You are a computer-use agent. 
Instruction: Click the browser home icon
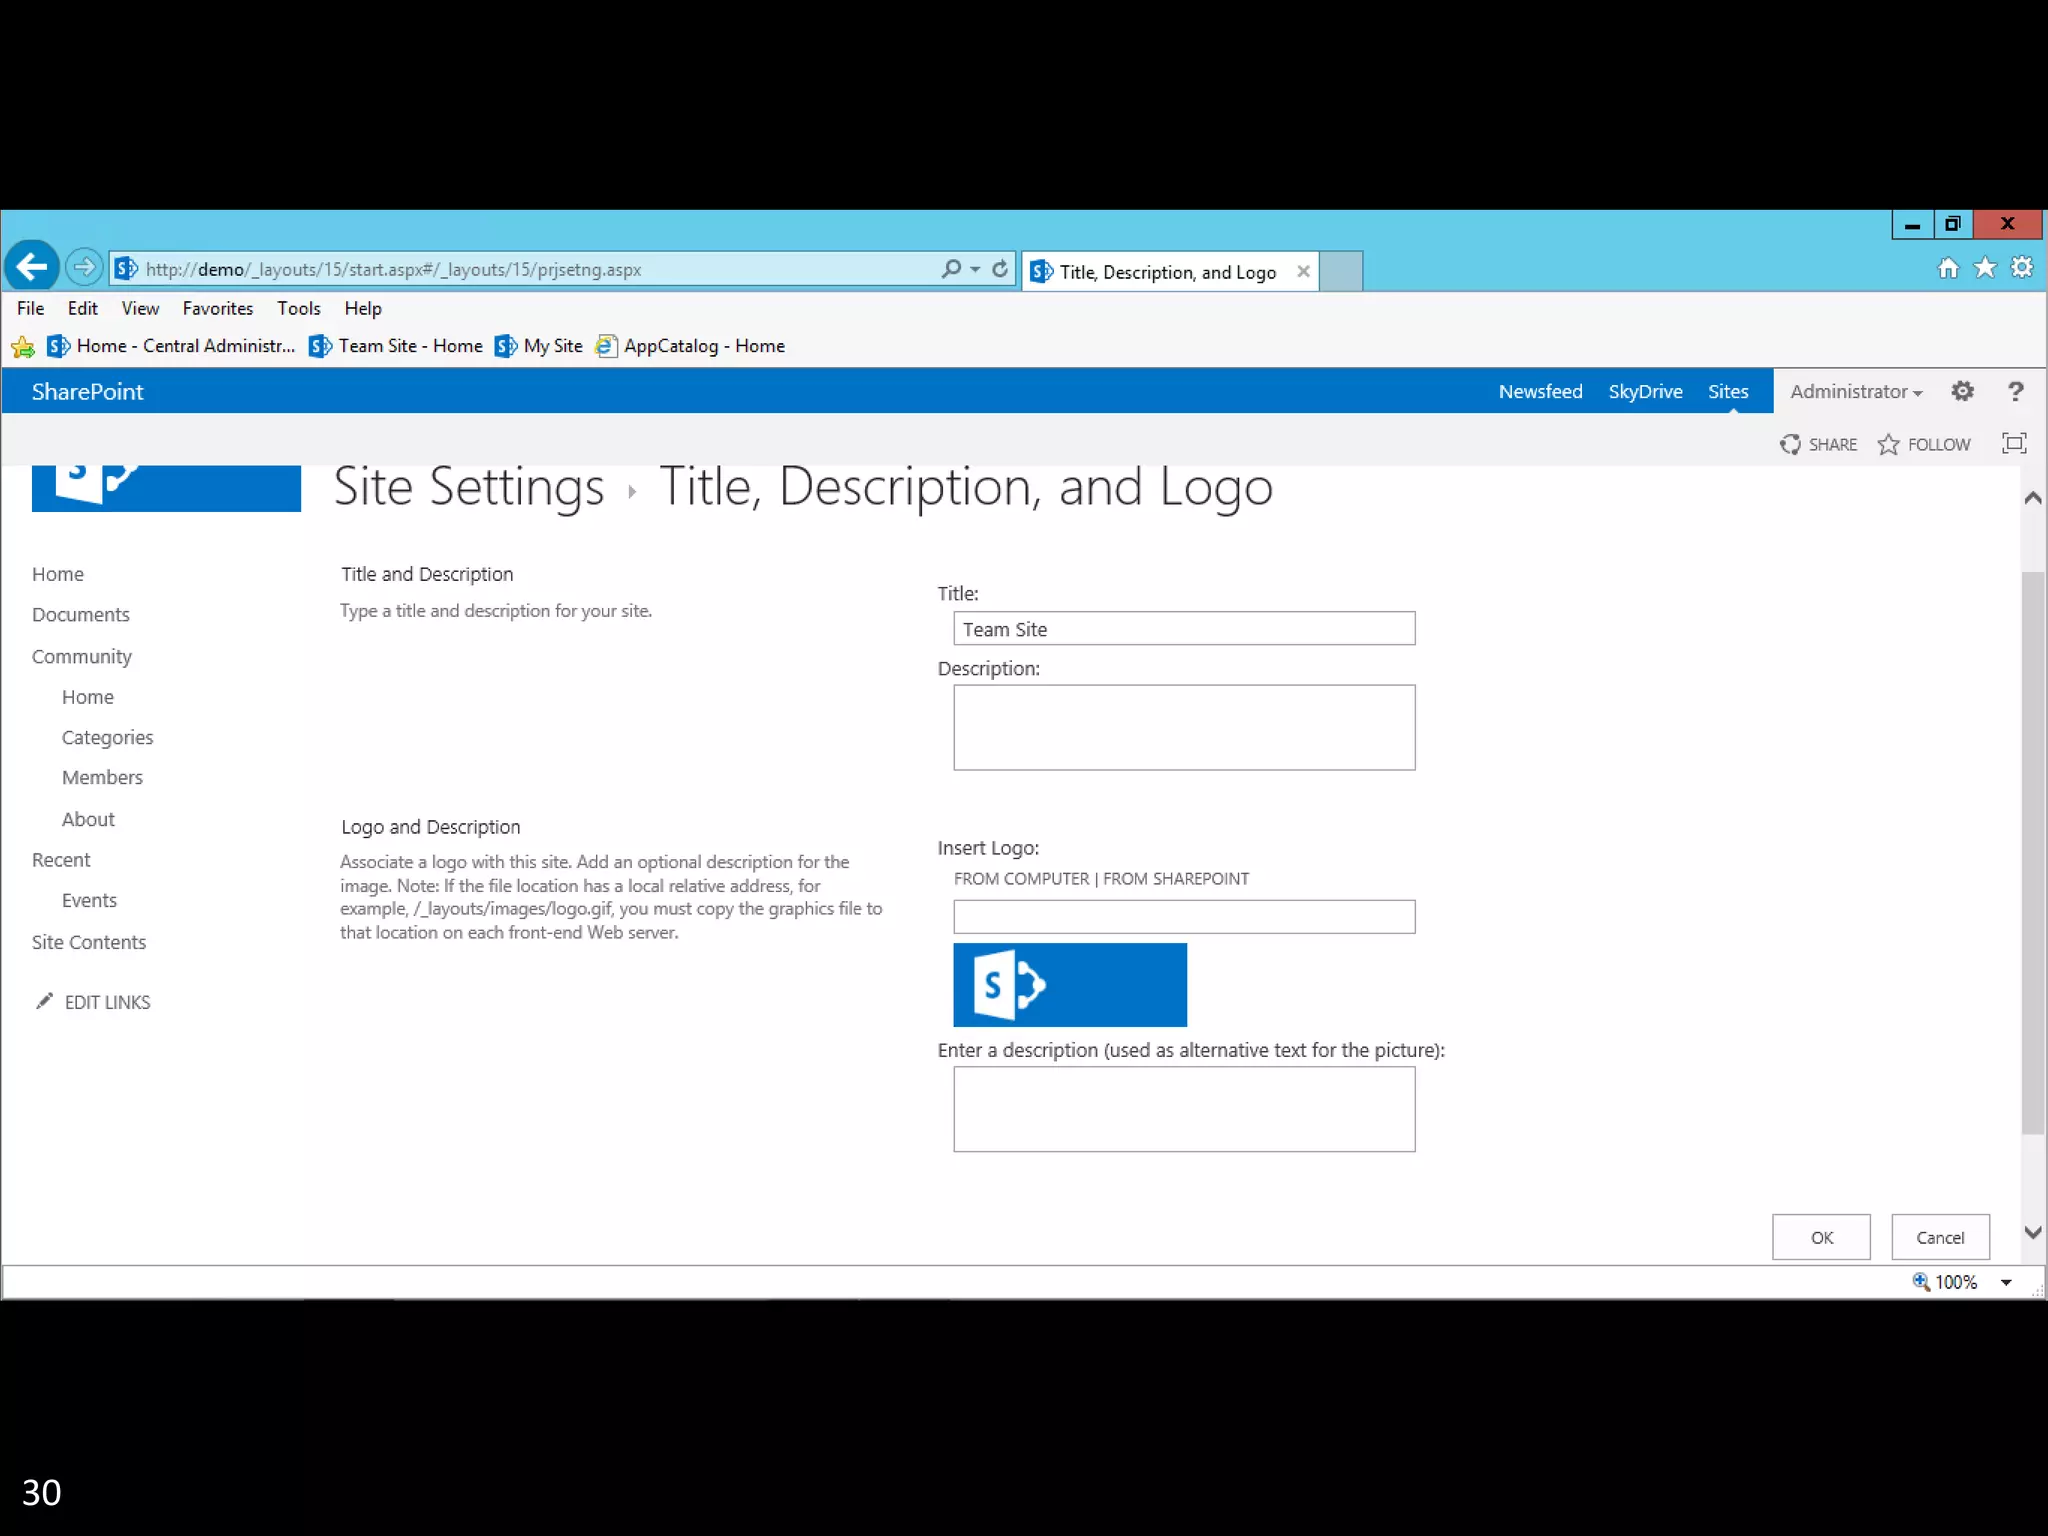tap(1947, 268)
